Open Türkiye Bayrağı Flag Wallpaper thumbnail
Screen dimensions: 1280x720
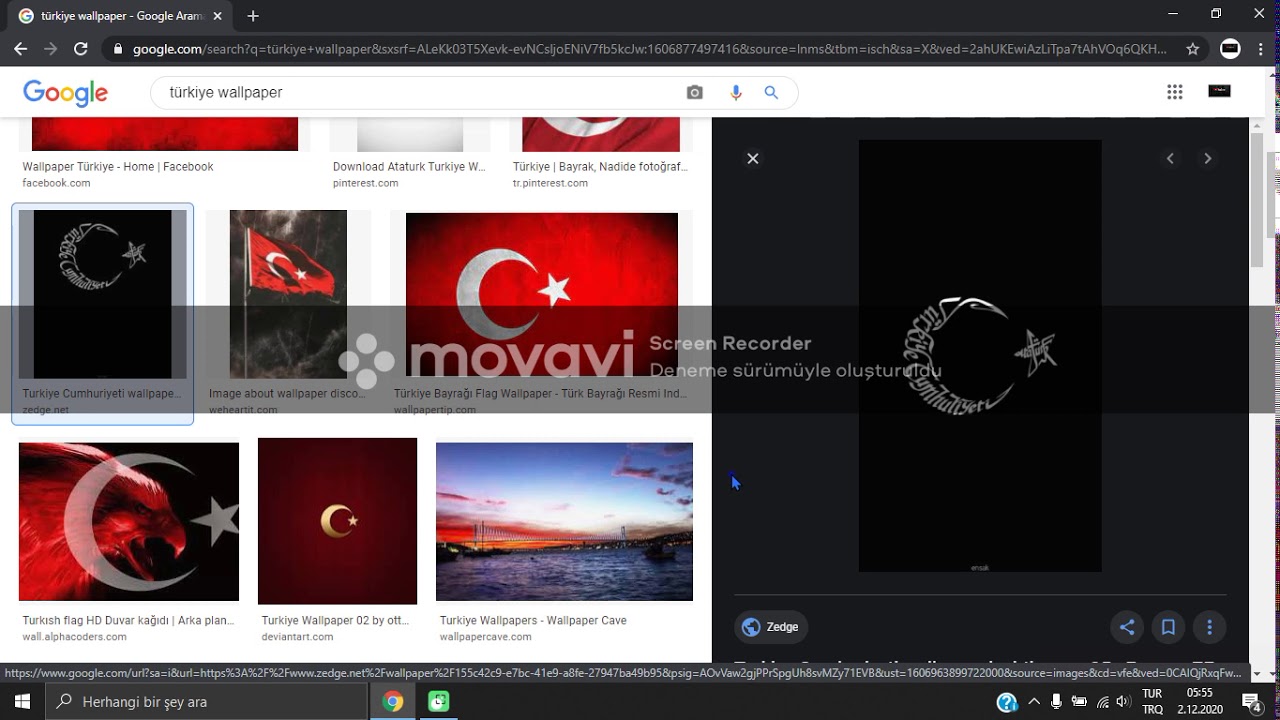(x=542, y=294)
